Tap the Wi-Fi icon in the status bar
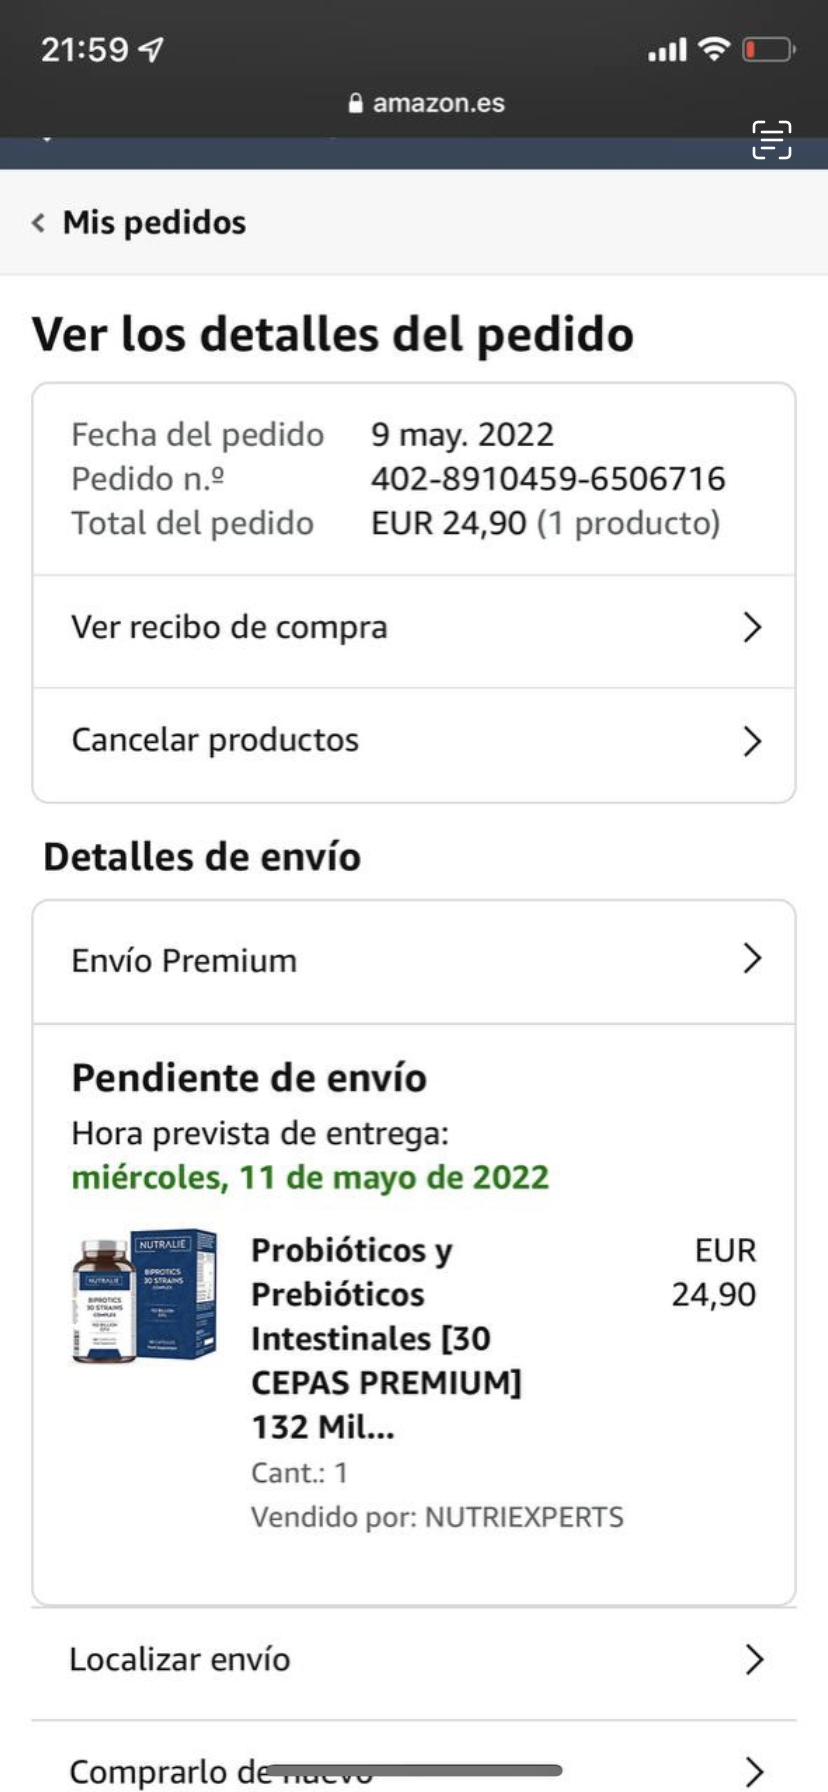This screenshot has height=1792, width=828. tap(714, 48)
